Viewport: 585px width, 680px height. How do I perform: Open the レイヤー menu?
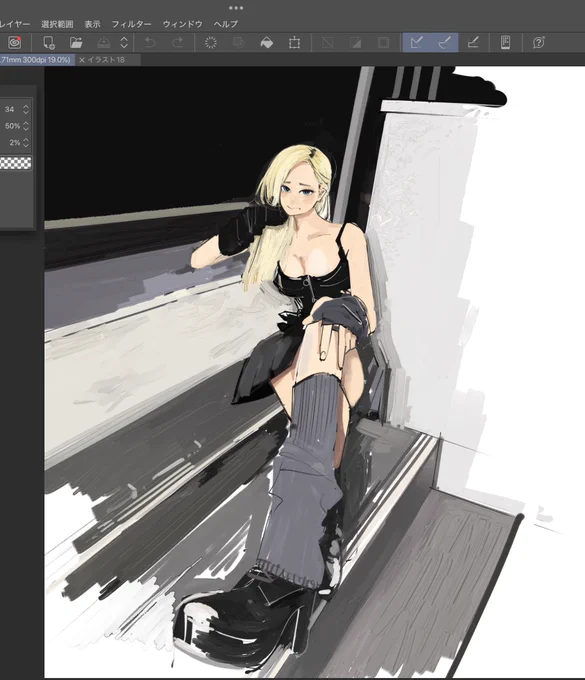pos(14,24)
